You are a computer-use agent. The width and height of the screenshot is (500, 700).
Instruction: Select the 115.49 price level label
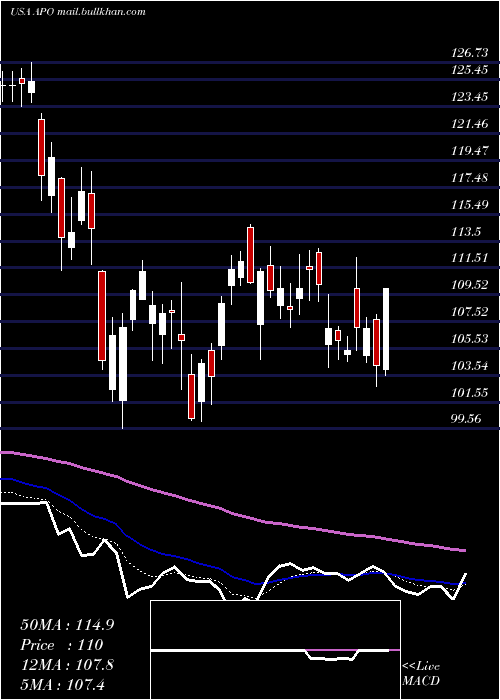click(x=470, y=204)
